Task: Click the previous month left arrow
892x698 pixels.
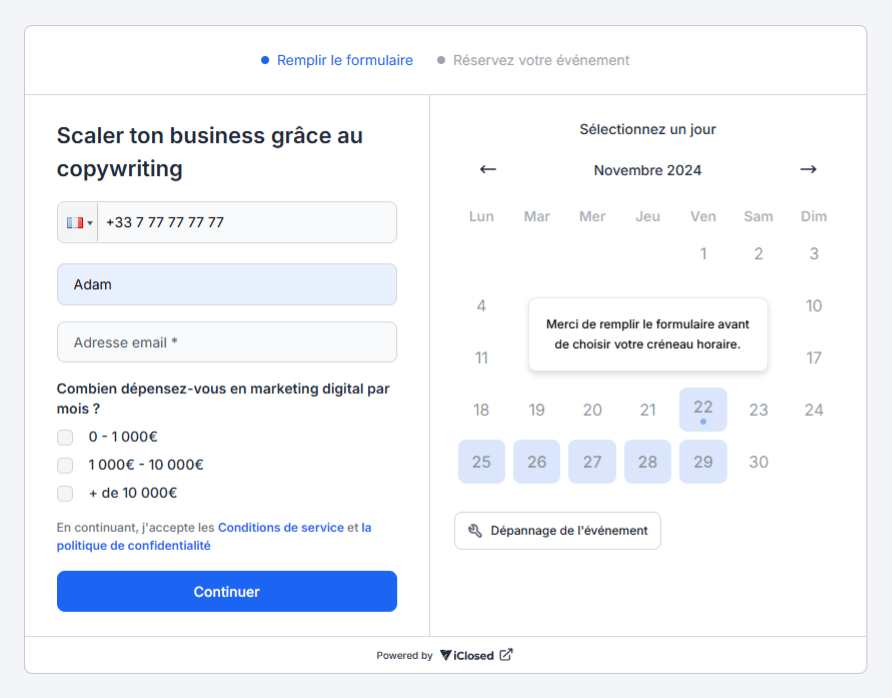Action: point(488,169)
